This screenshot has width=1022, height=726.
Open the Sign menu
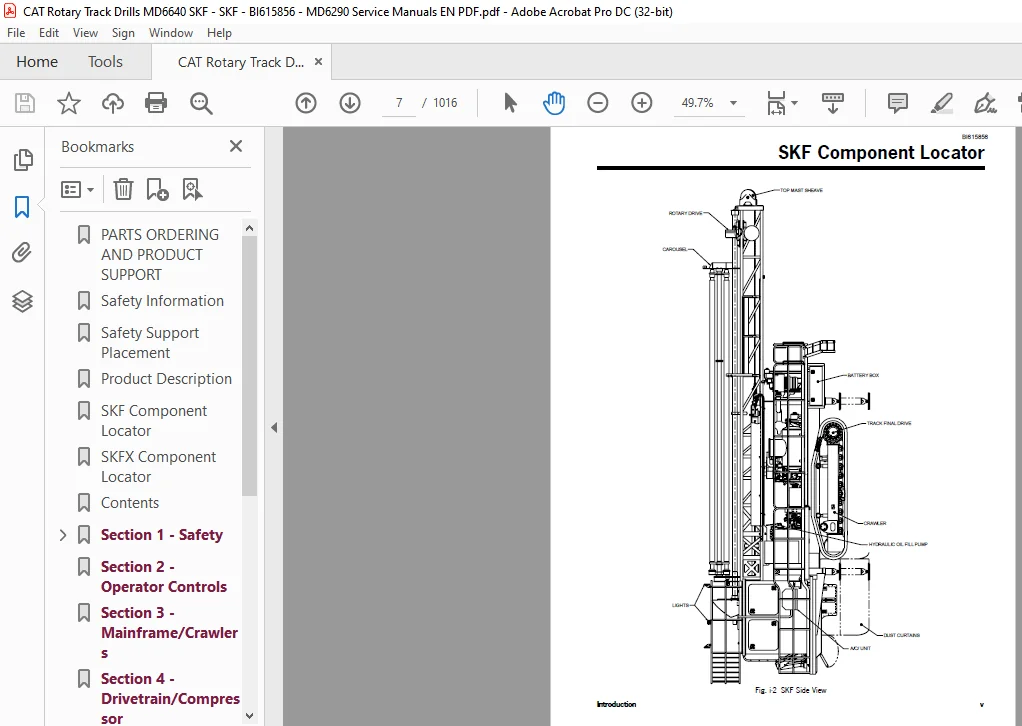coord(123,33)
